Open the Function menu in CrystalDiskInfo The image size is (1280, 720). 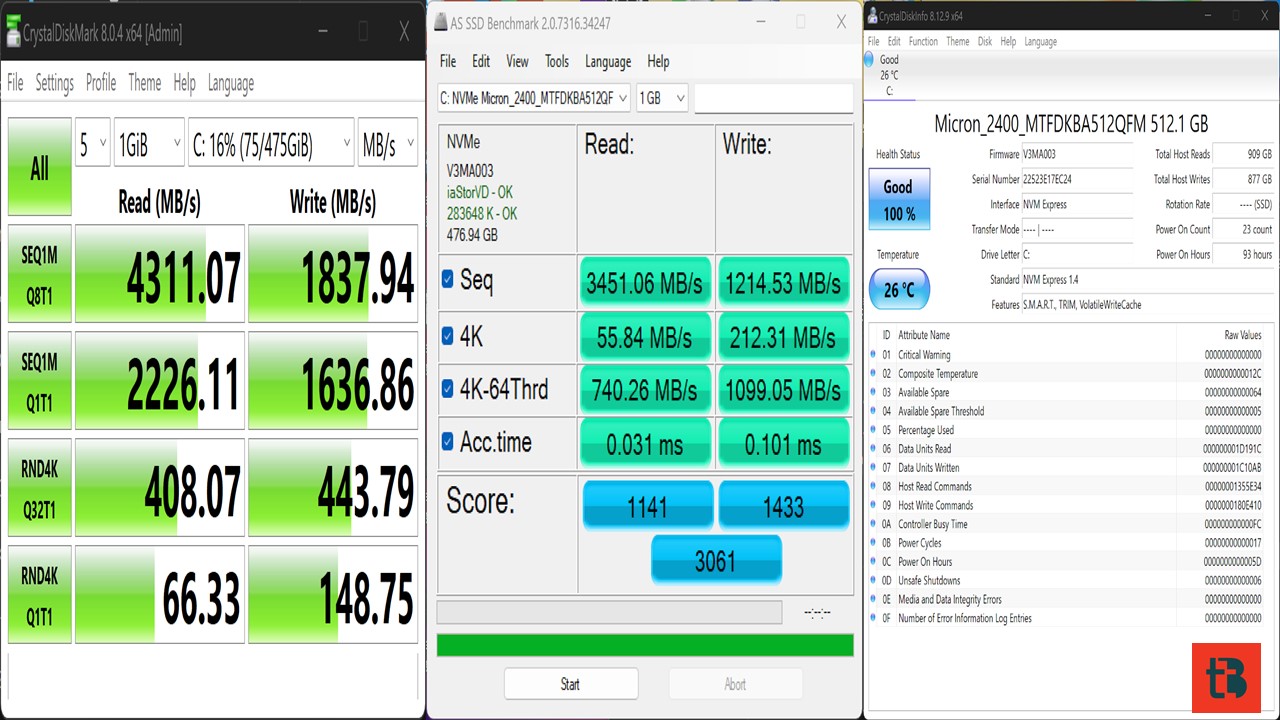pyautogui.click(x=923, y=42)
